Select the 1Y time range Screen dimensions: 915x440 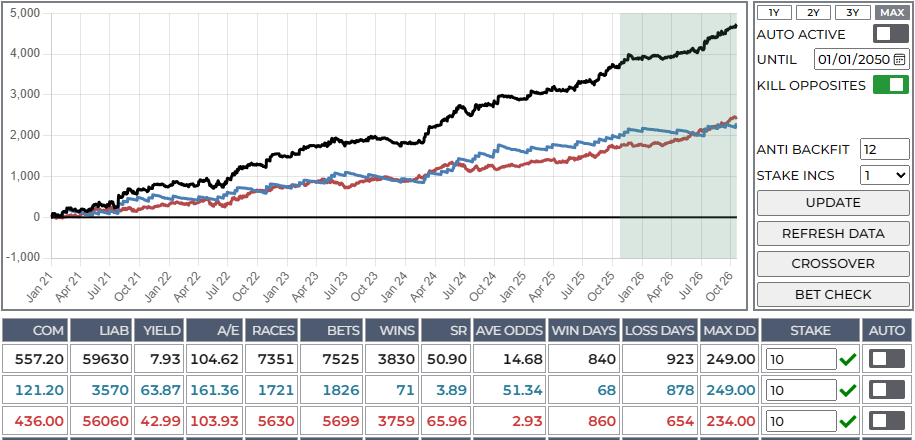774,12
